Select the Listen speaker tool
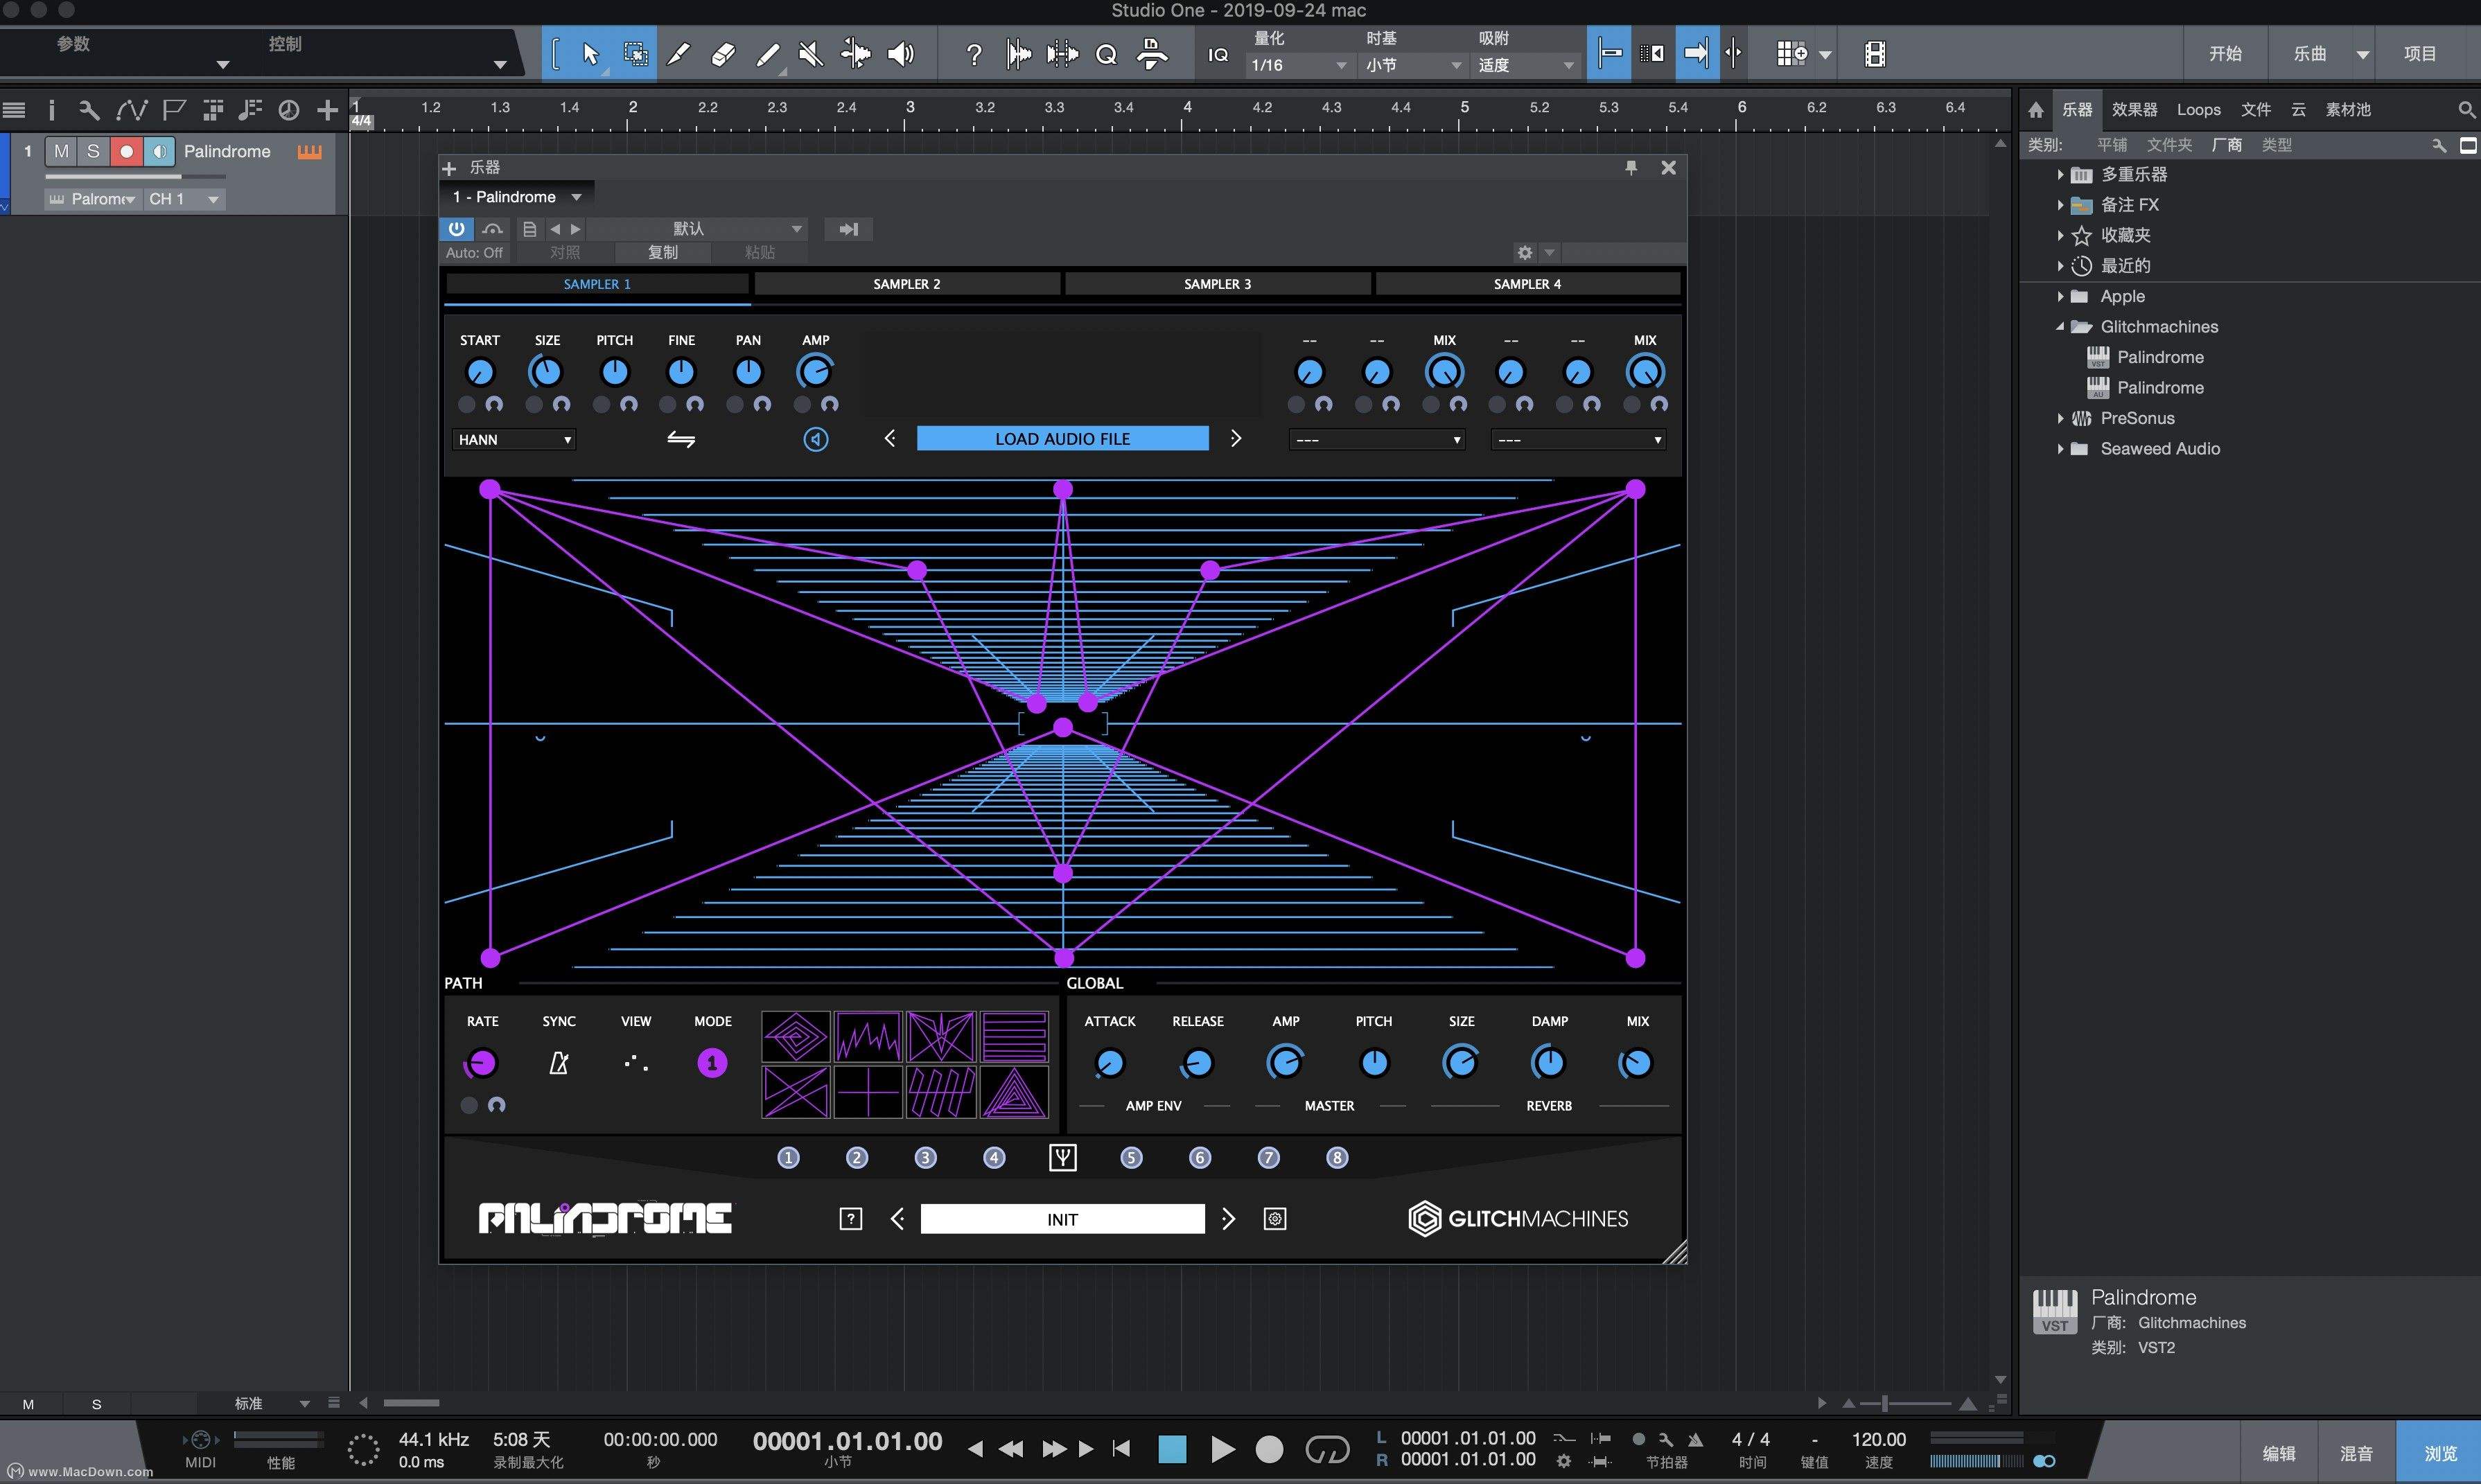This screenshot has width=2481, height=1484. tap(901, 54)
